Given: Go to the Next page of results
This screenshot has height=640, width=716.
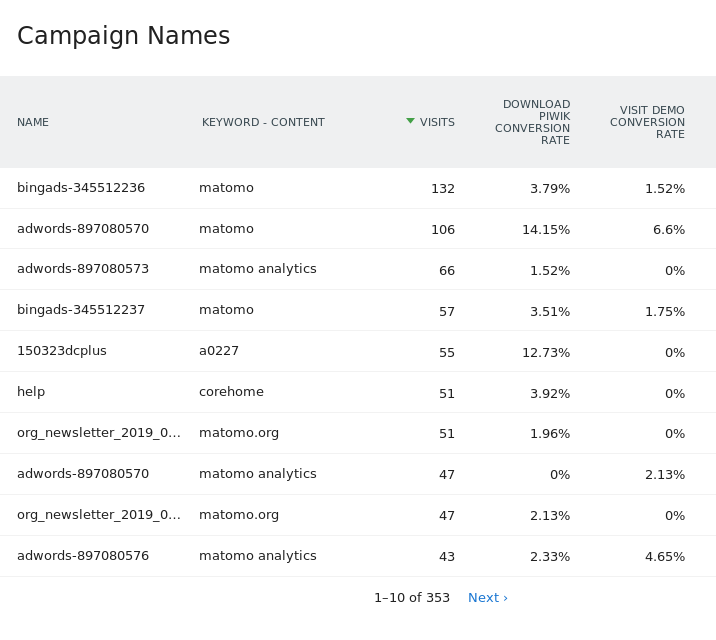Looking at the screenshot, I should coord(487,598).
